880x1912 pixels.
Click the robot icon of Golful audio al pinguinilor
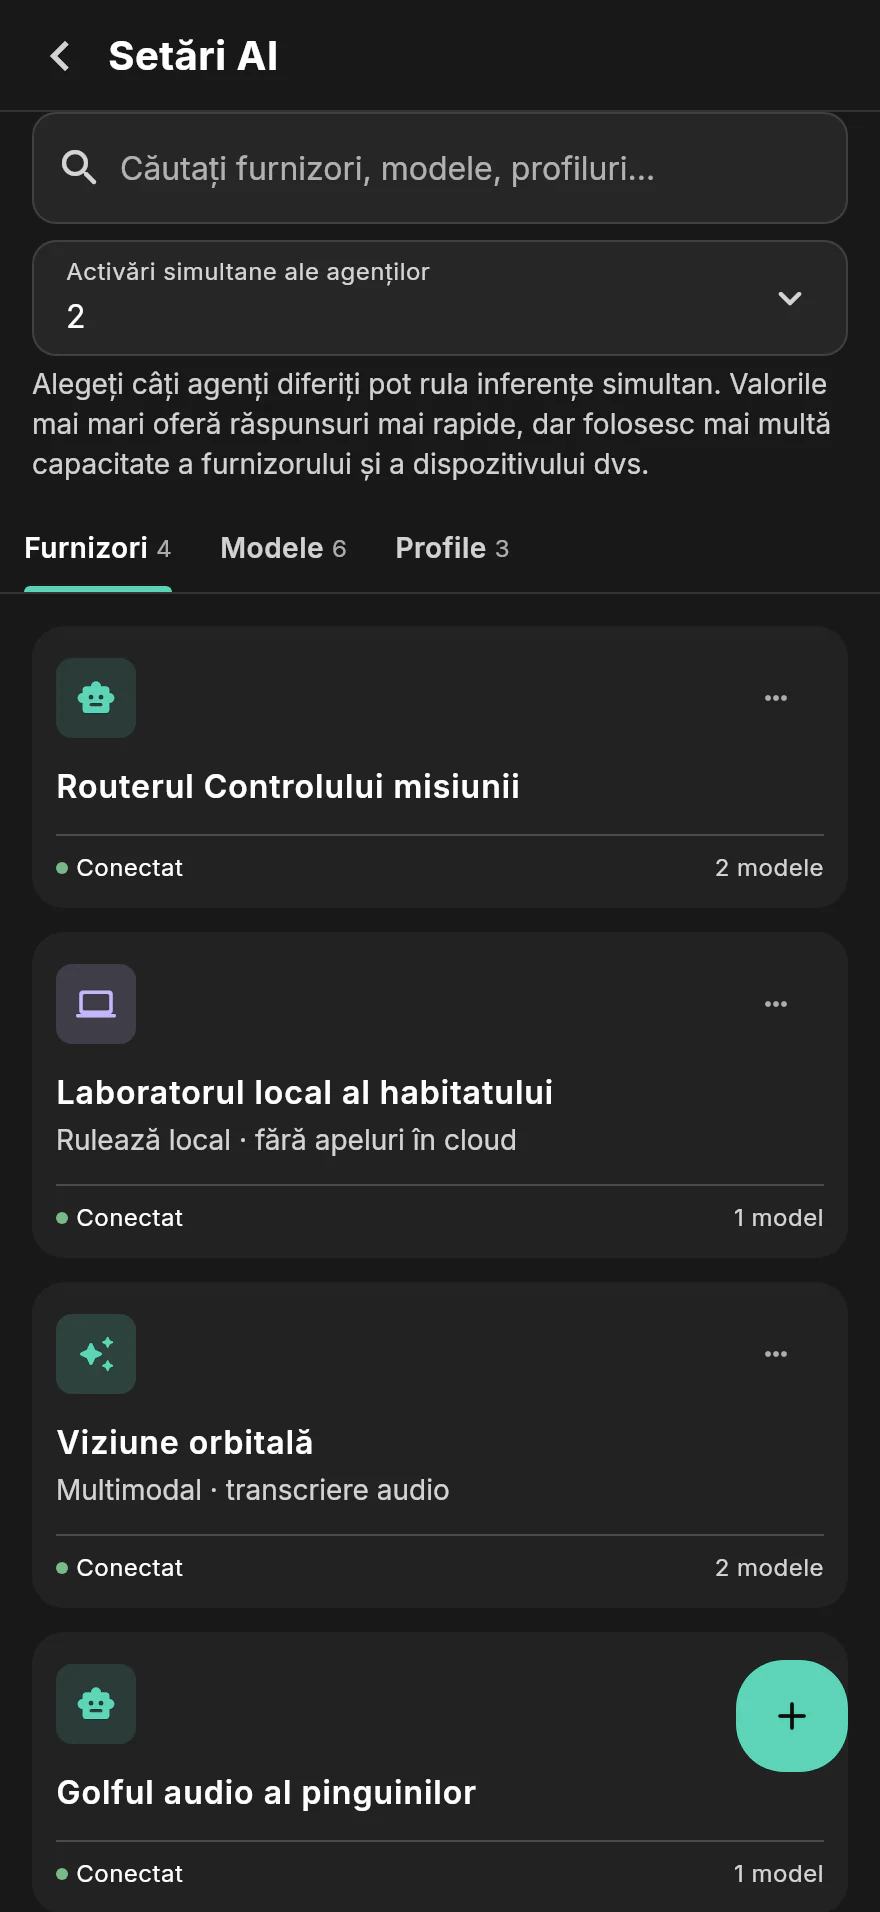96,1704
